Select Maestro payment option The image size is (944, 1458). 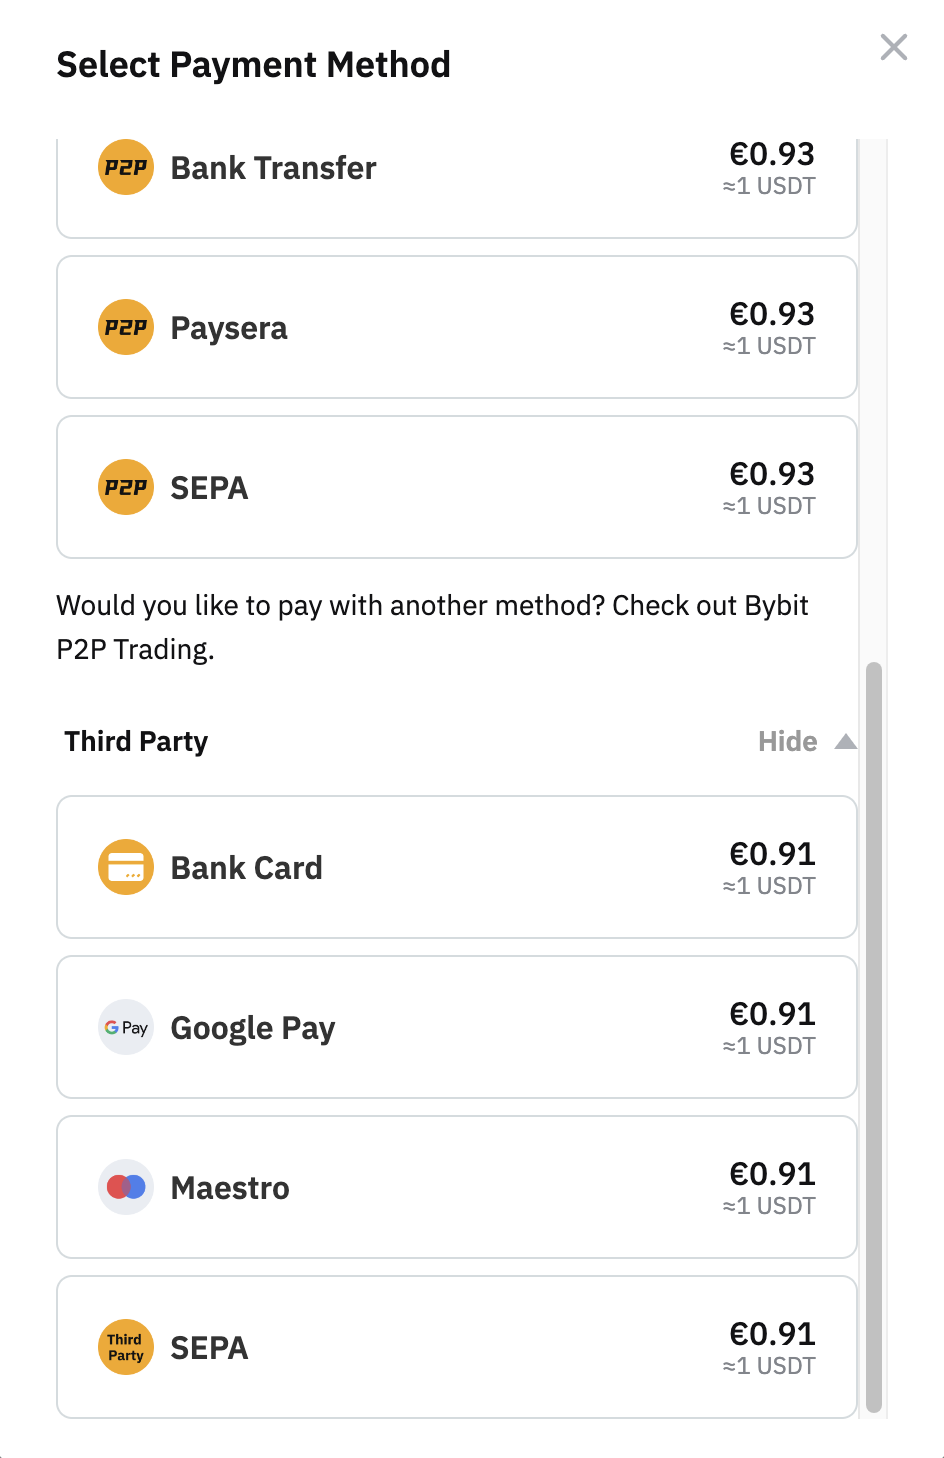click(x=457, y=1187)
